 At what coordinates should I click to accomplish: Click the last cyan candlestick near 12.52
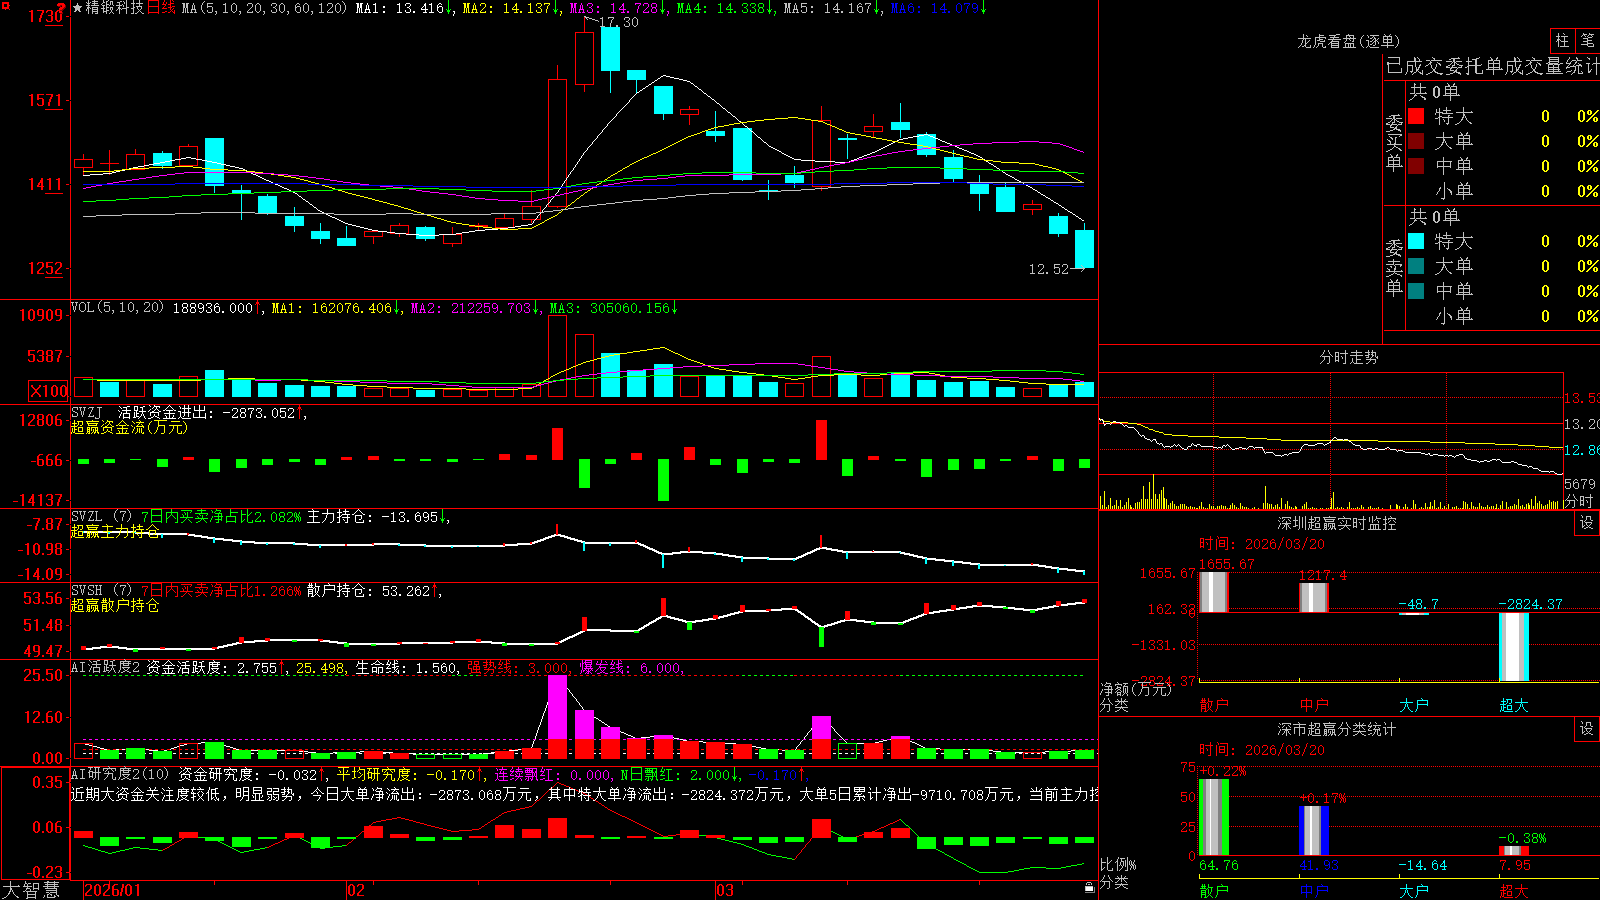(1084, 249)
